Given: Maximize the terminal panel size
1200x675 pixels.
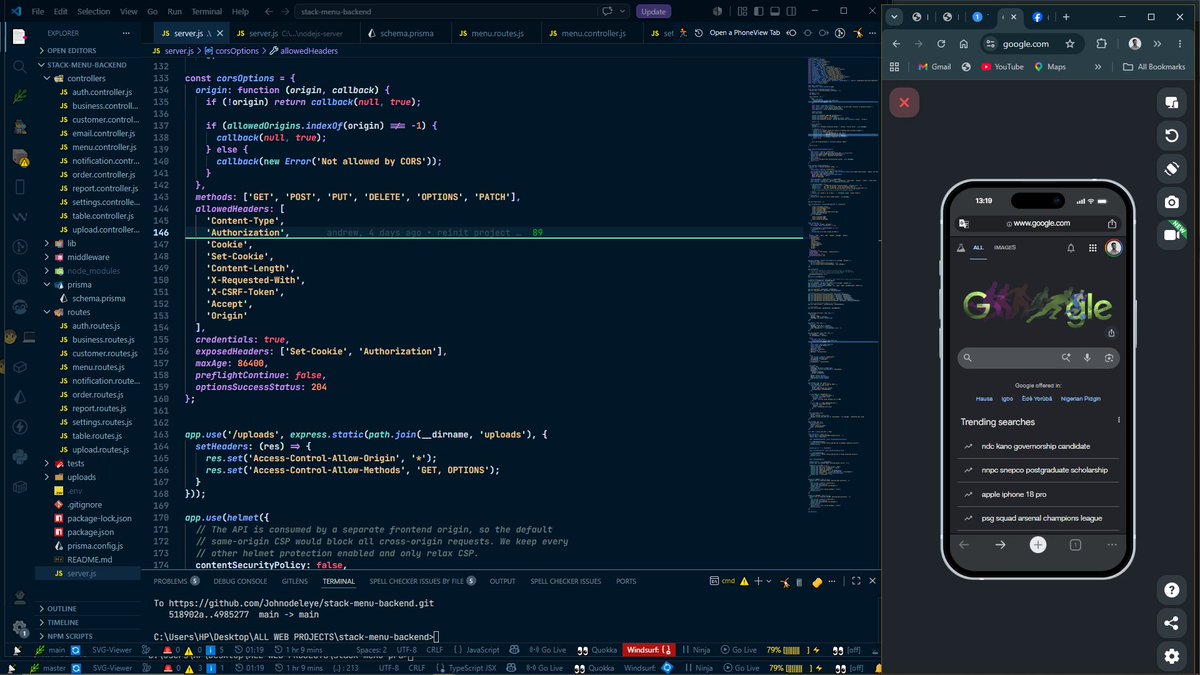Looking at the screenshot, I should pyautogui.click(x=857, y=581).
